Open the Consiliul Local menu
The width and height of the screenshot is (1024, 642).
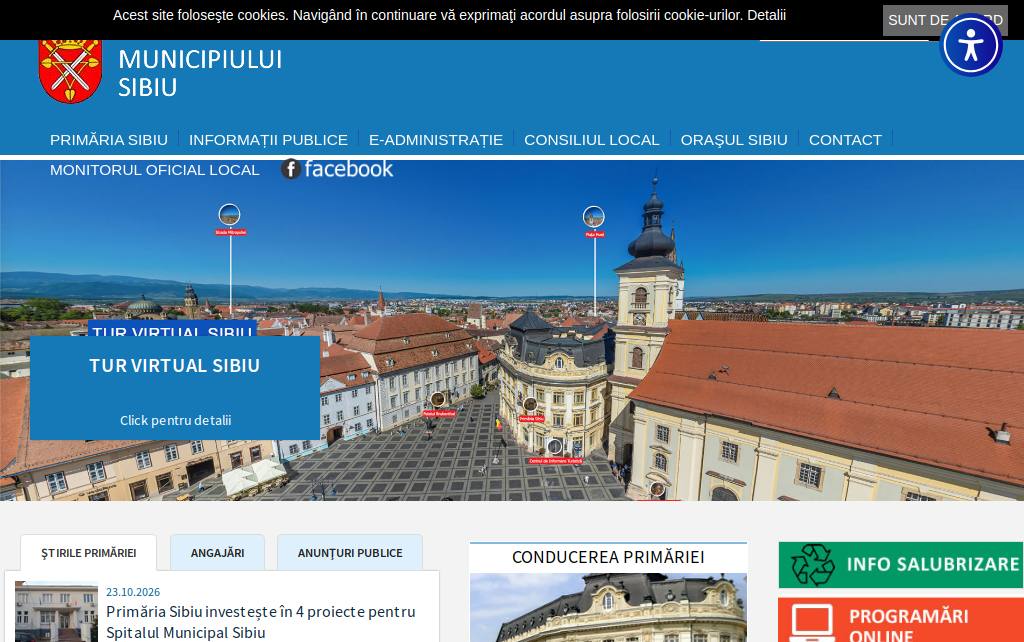592,140
